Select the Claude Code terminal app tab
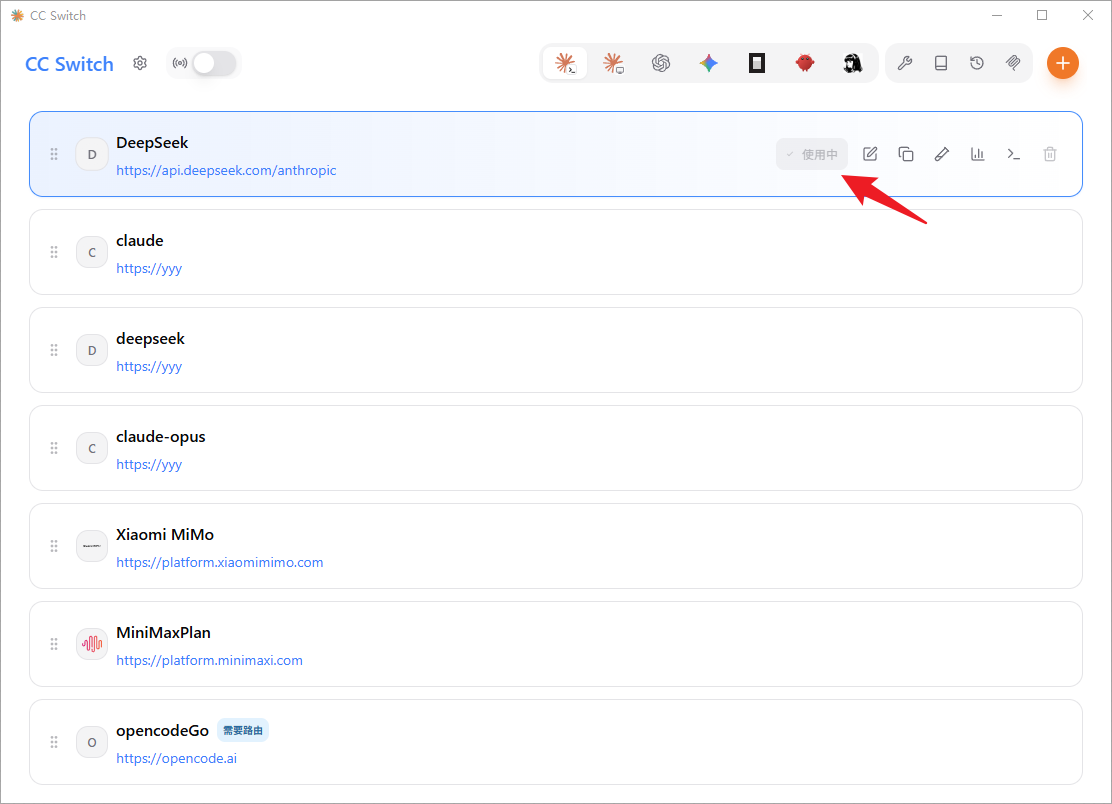 click(x=565, y=63)
